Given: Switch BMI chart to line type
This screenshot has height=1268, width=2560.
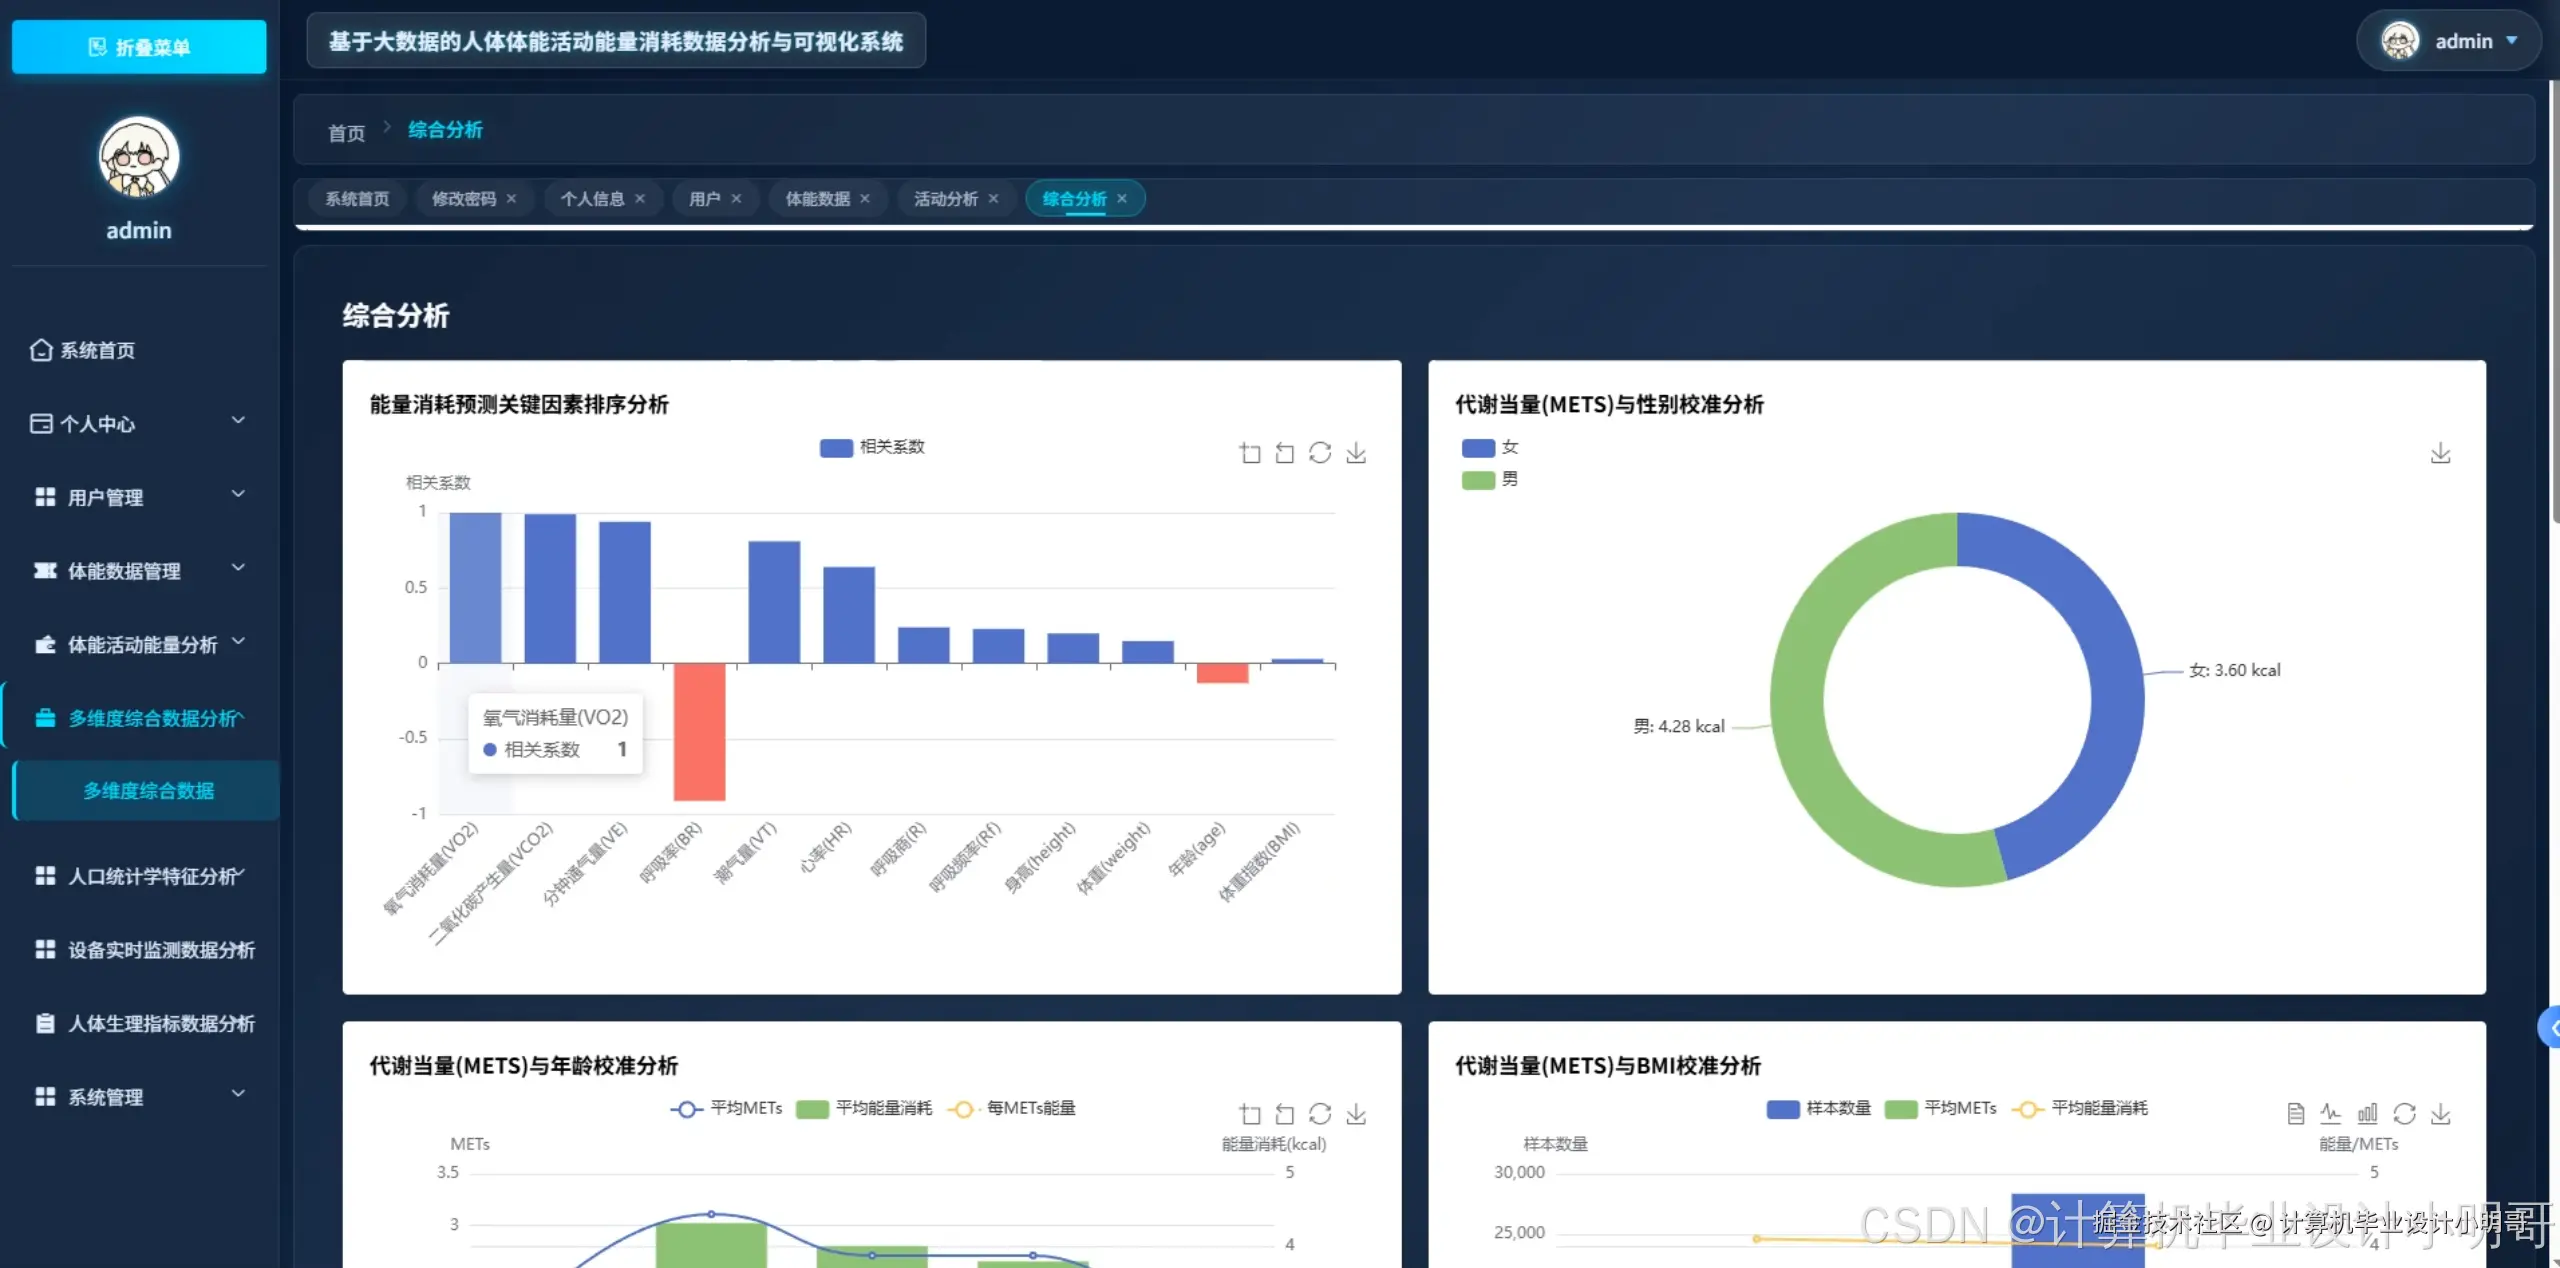Looking at the screenshot, I should [x=2331, y=1113].
